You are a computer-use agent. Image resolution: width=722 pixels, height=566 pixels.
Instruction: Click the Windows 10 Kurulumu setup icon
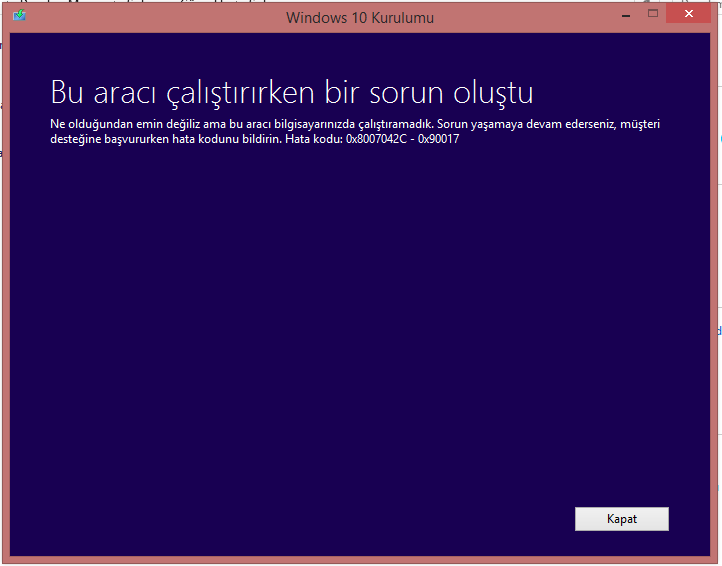point(19,15)
